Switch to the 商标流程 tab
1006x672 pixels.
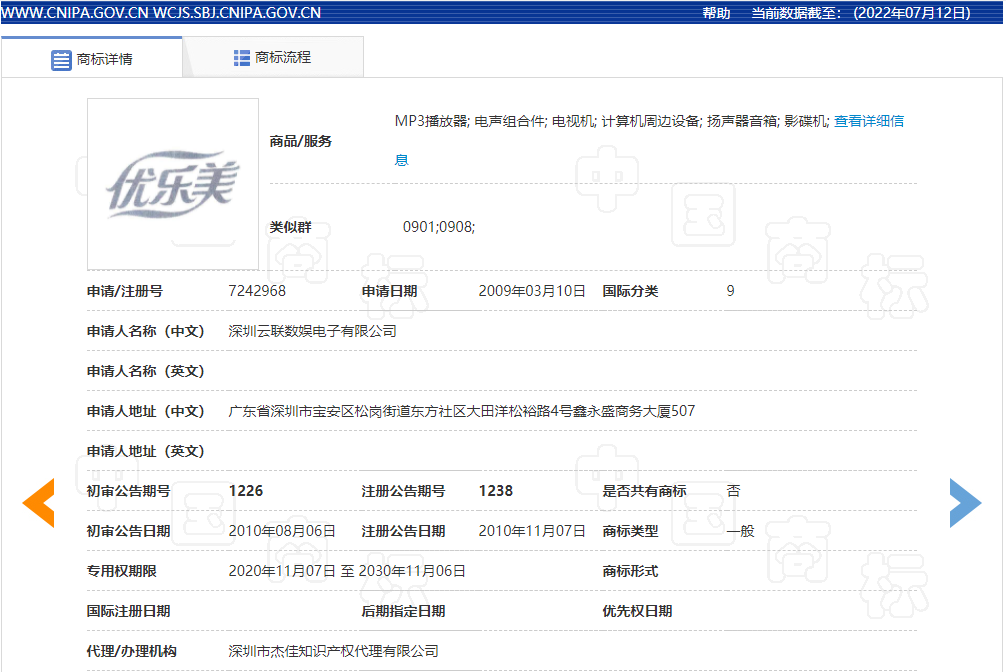click(x=282, y=58)
